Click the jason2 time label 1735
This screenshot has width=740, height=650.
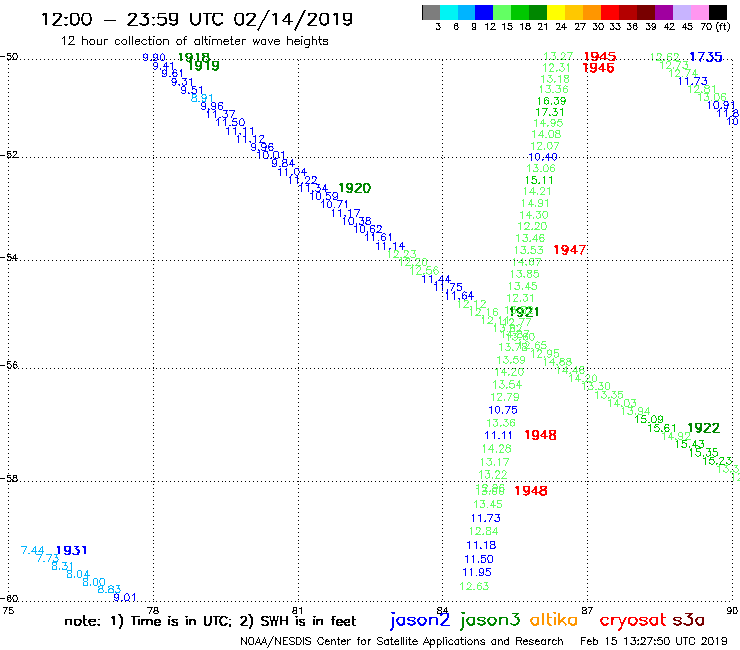pos(706,57)
